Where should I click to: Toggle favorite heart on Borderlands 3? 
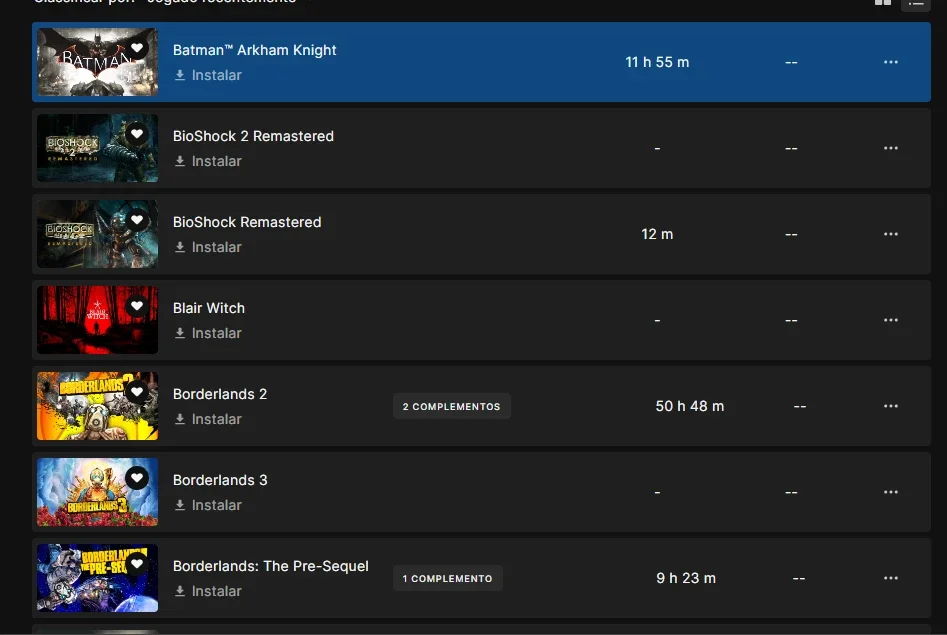[137, 478]
